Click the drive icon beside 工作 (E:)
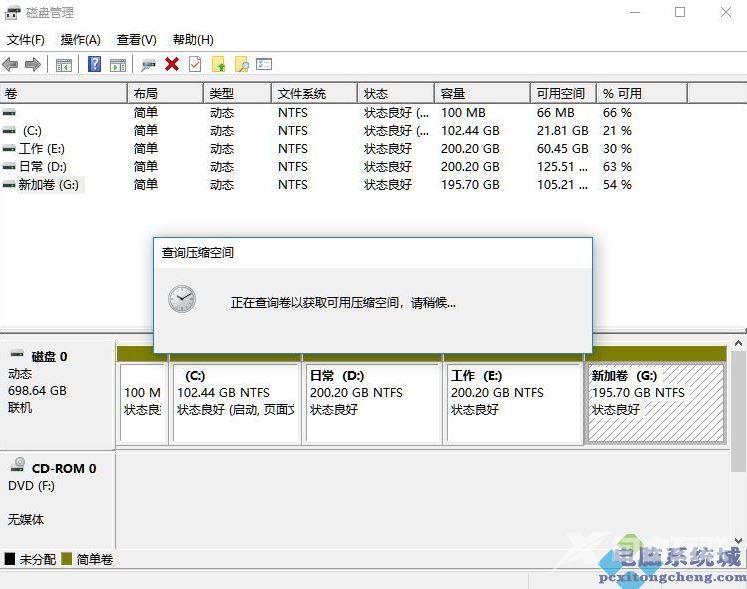 9,149
